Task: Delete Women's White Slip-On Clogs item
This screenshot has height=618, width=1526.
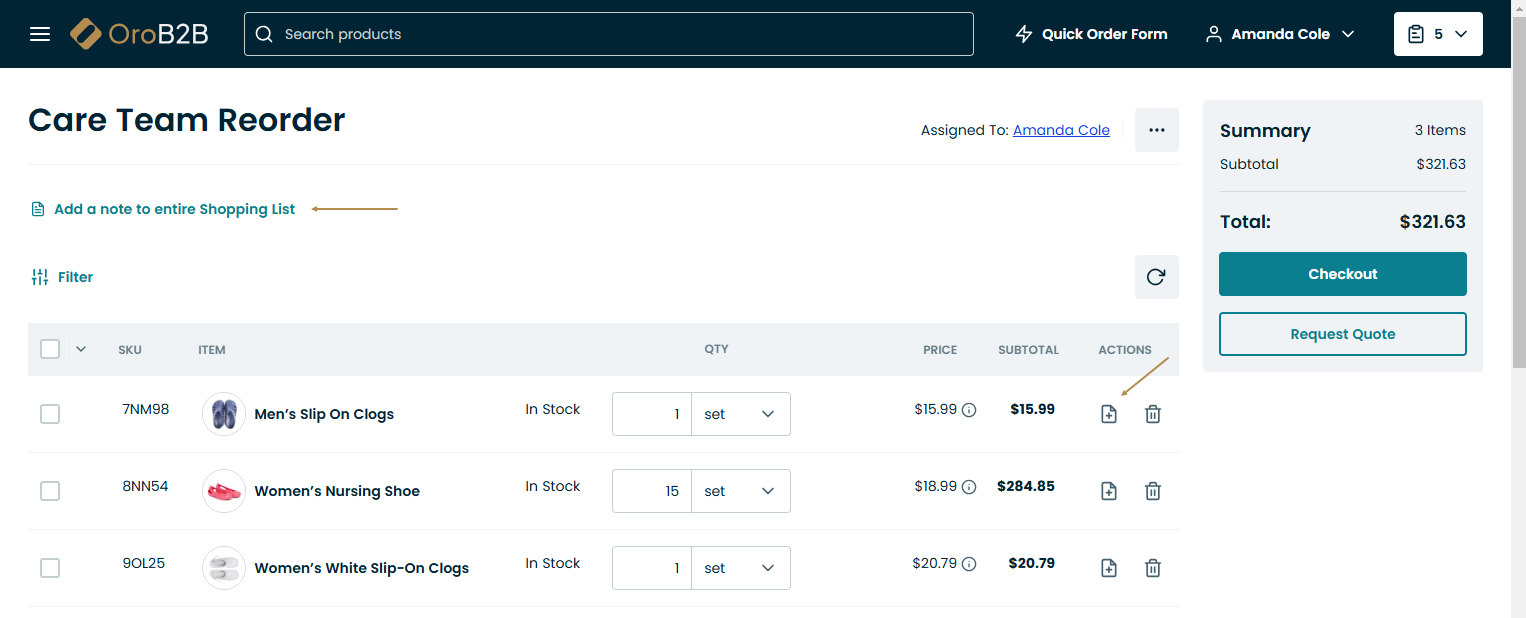Action: (1152, 568)
